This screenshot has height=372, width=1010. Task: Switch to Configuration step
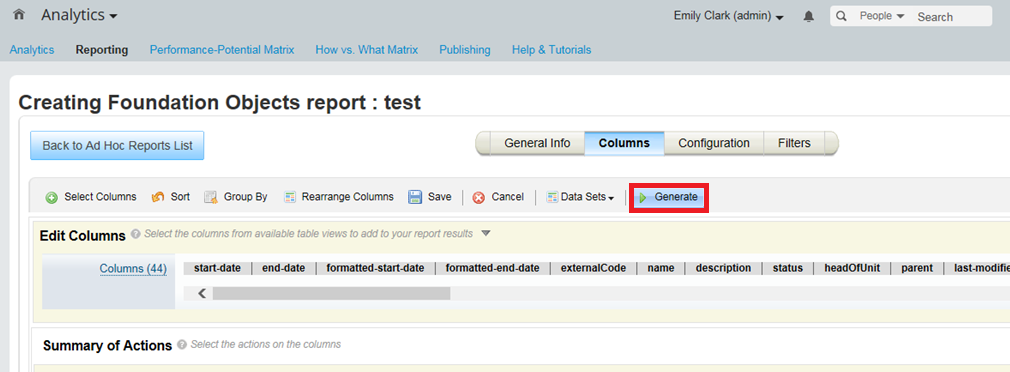[714, 143]
